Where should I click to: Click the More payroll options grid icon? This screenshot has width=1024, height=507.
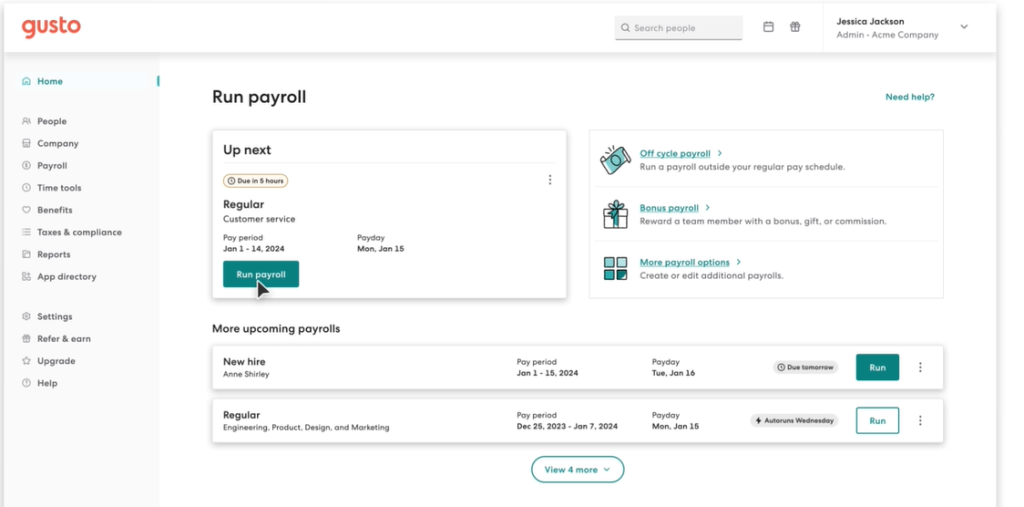tap(615, 268)
